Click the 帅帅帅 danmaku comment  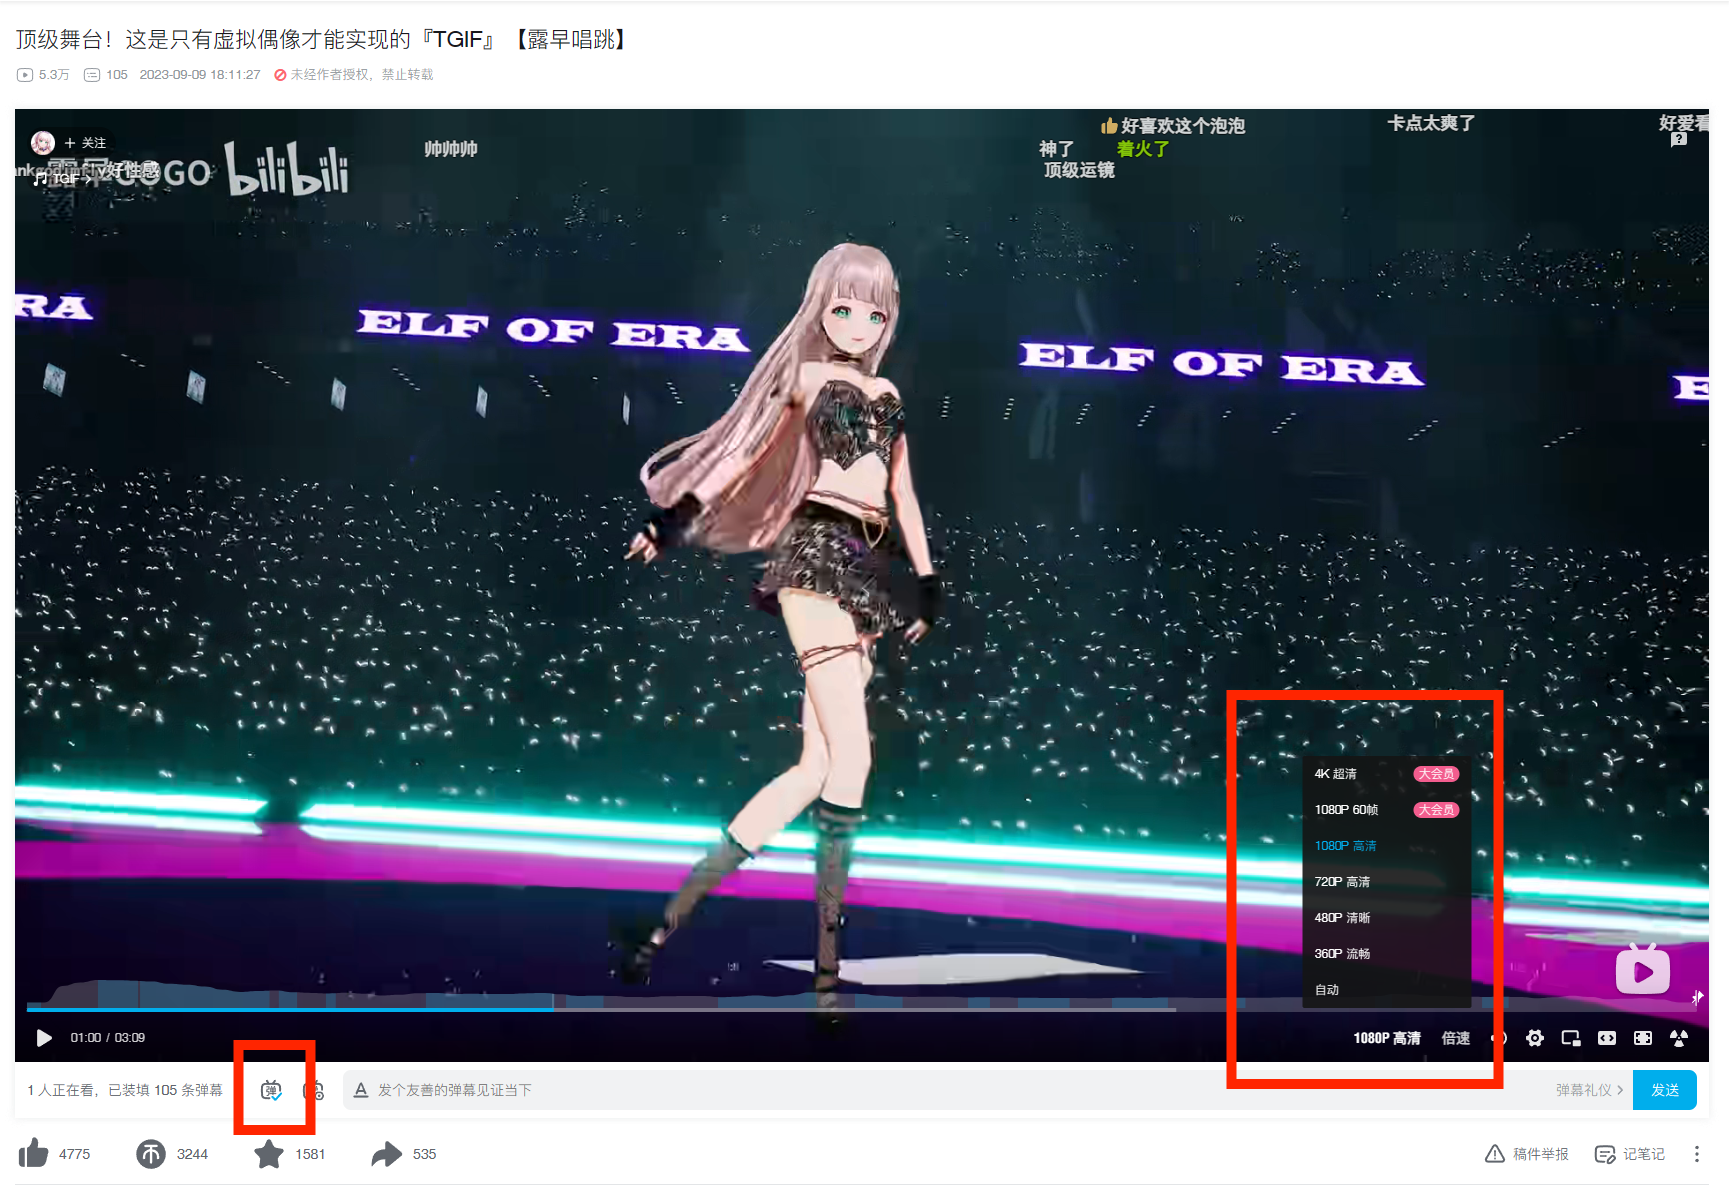451,149
